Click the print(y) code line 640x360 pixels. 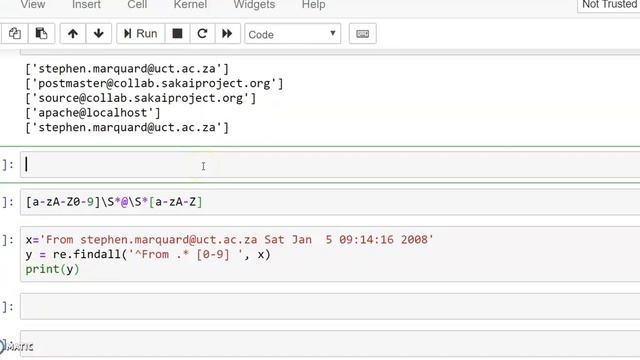[x=52, y=269]
